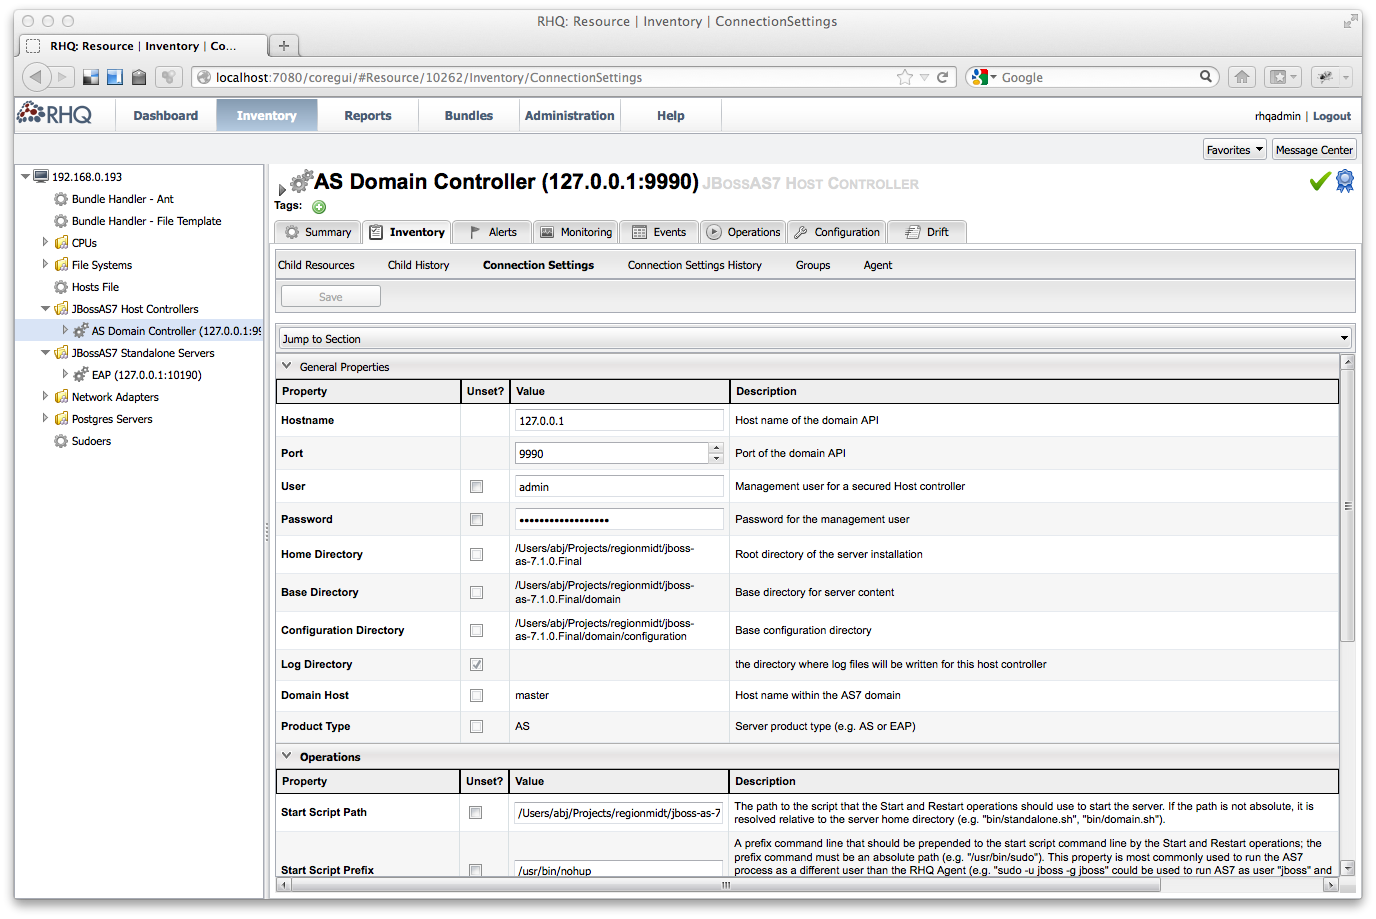The width and height of the screenshot is (1376, 919).
Task: Toggle Unset checkbox for Base Directory
Action: (477, 593)
